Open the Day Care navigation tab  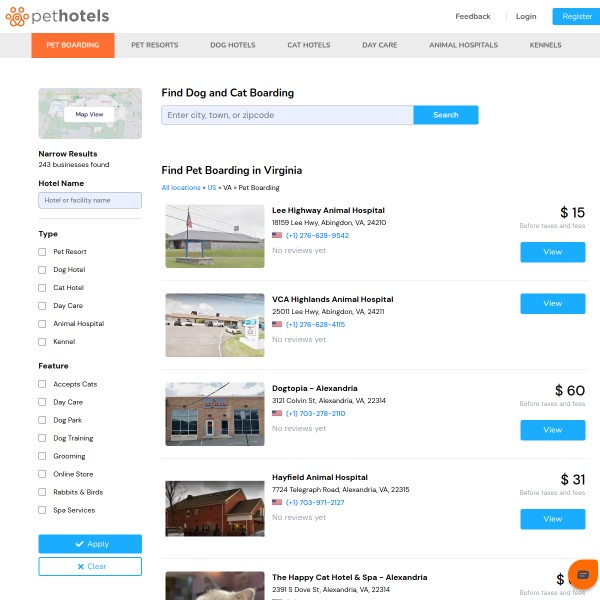pos(380,45)
